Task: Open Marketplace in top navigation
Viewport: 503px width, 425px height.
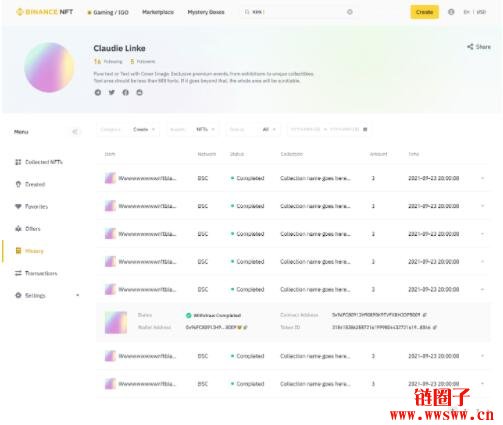Action: (158, 12)
